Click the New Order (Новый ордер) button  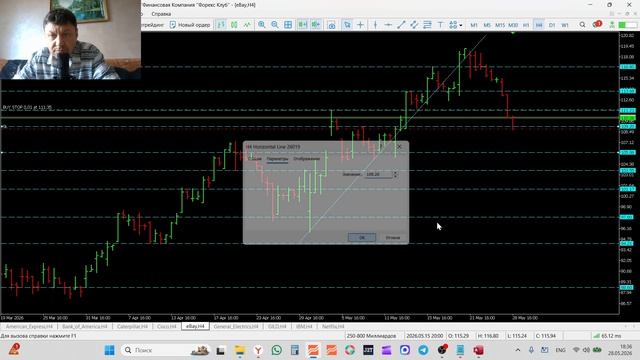coord(190,25)
